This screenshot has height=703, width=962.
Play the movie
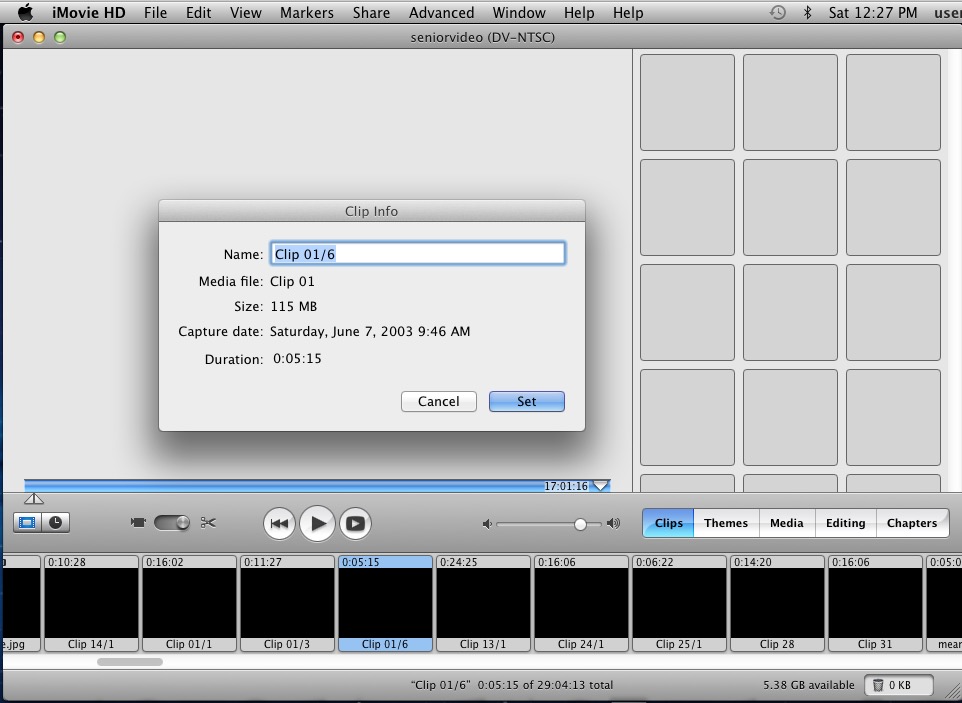pos(317,523)
